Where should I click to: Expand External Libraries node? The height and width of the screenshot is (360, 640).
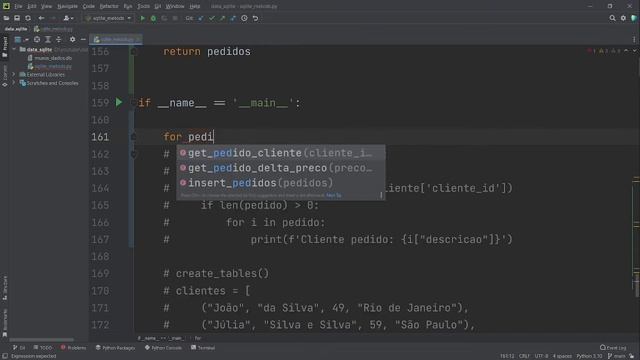tap(14, 75)
